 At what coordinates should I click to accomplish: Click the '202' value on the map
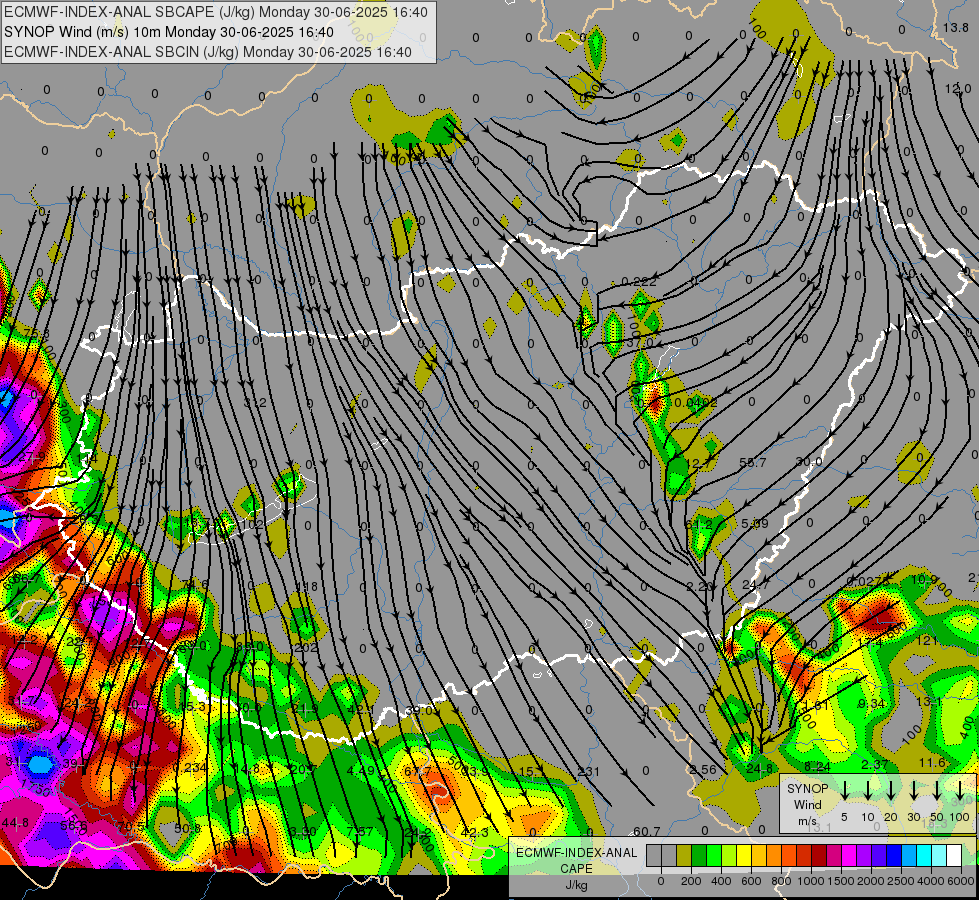tap(306, 648)
